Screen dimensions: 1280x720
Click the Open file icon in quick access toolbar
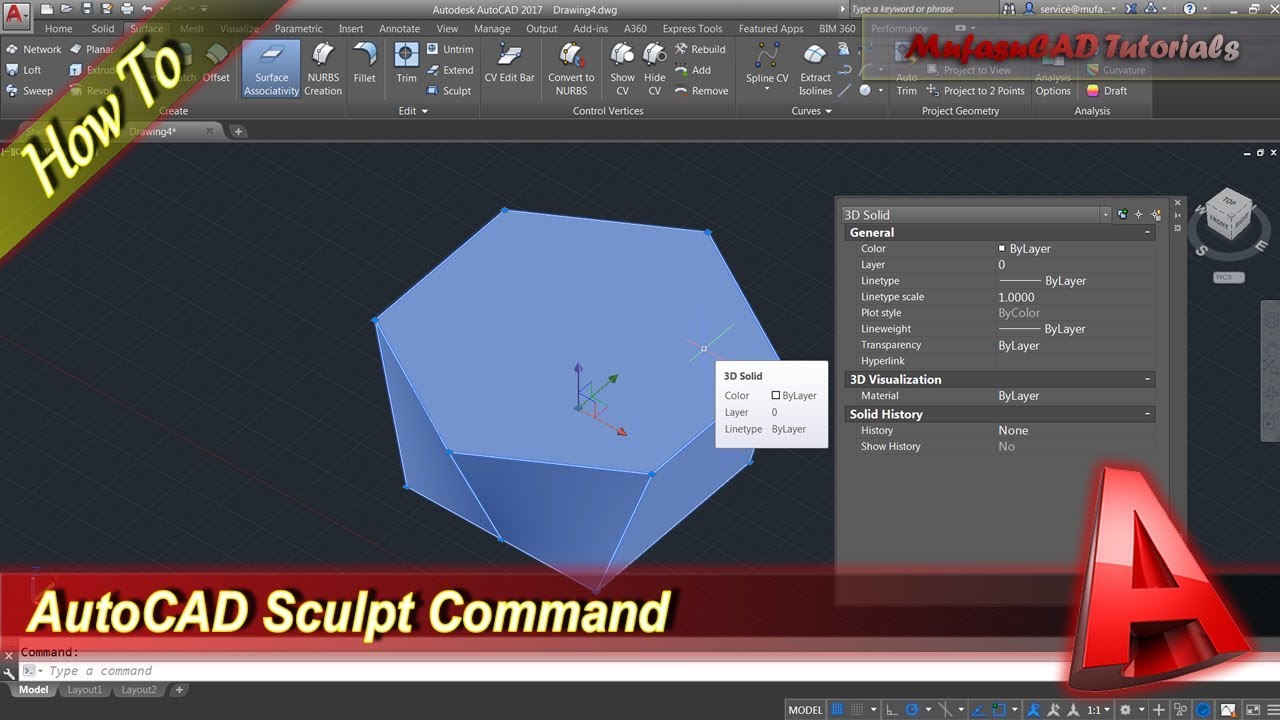(66, 9)
